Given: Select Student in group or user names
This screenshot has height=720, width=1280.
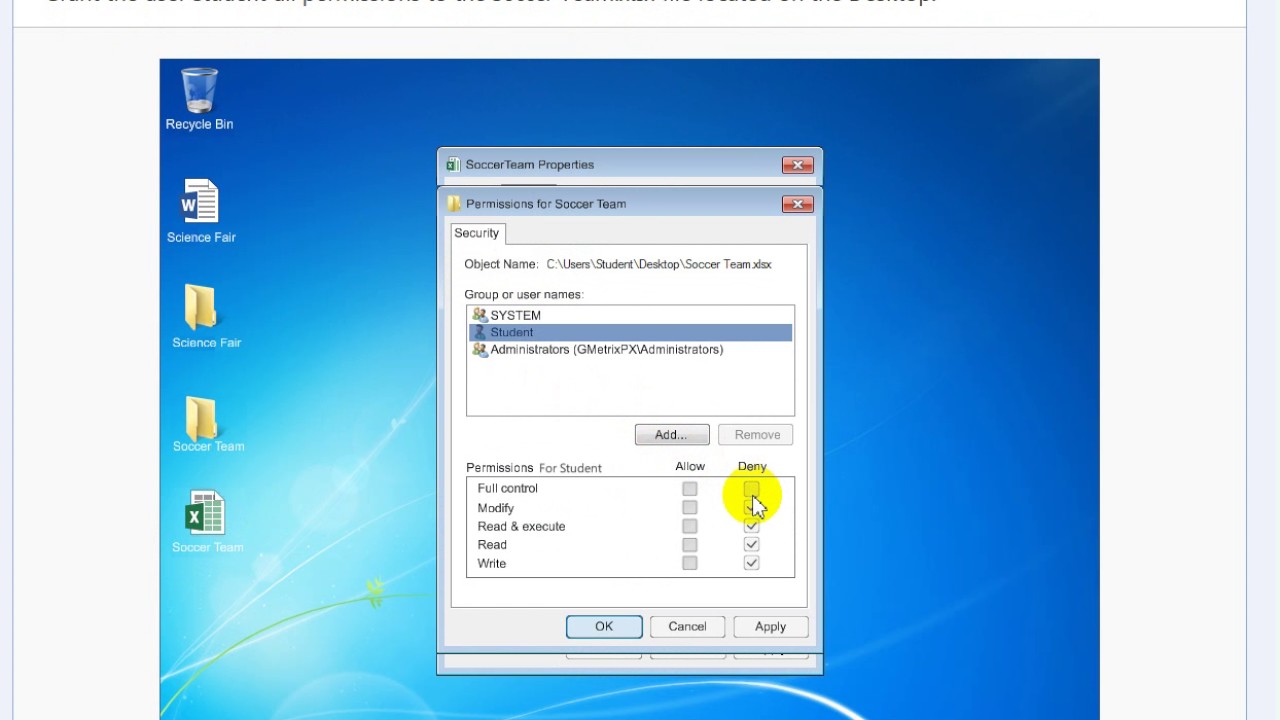Looking at the screenshot, I should [x=630, y=332].
